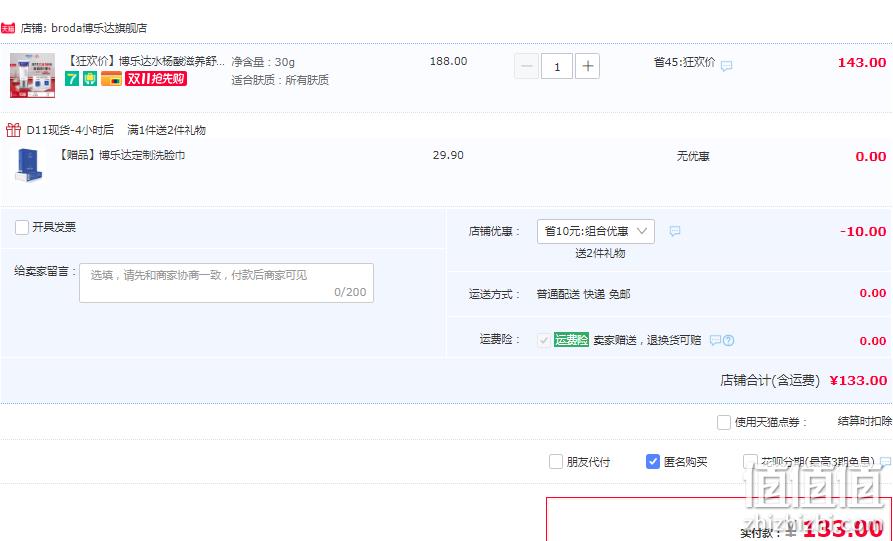Click the comment bubble icon beside 退换货可赔
The width and height of the screenshot is (893, 541).
point(715,341)
